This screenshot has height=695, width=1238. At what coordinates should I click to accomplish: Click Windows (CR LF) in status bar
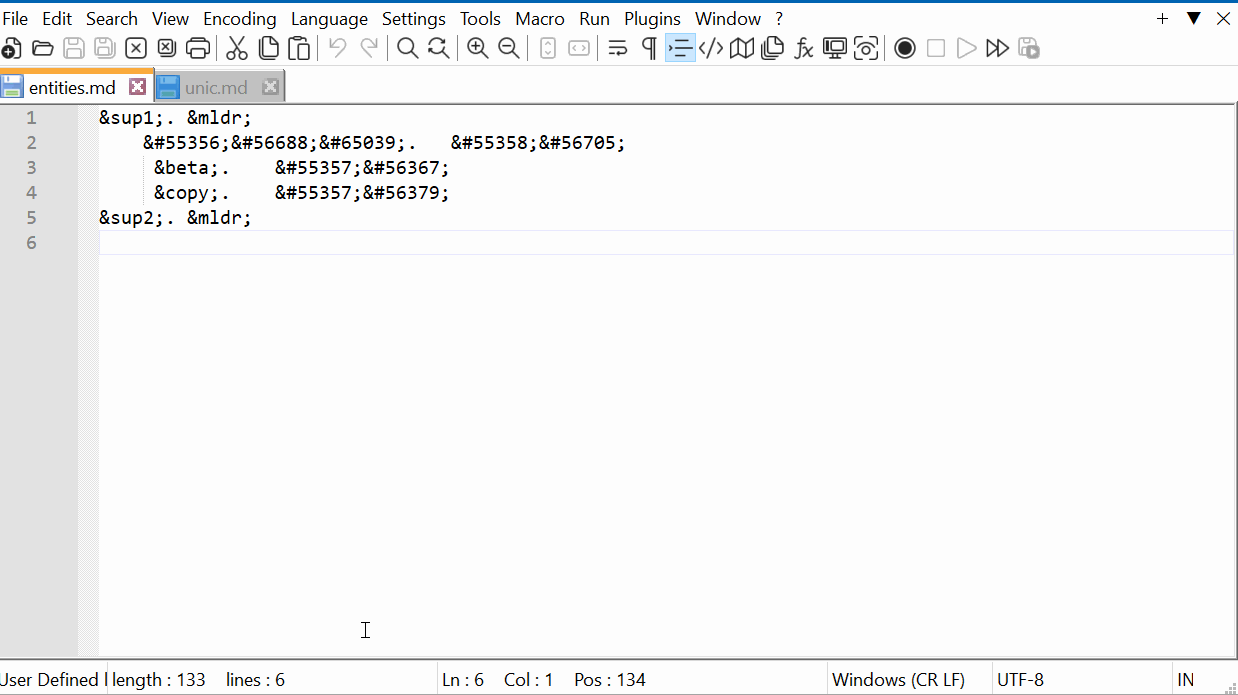coord(898,680)
